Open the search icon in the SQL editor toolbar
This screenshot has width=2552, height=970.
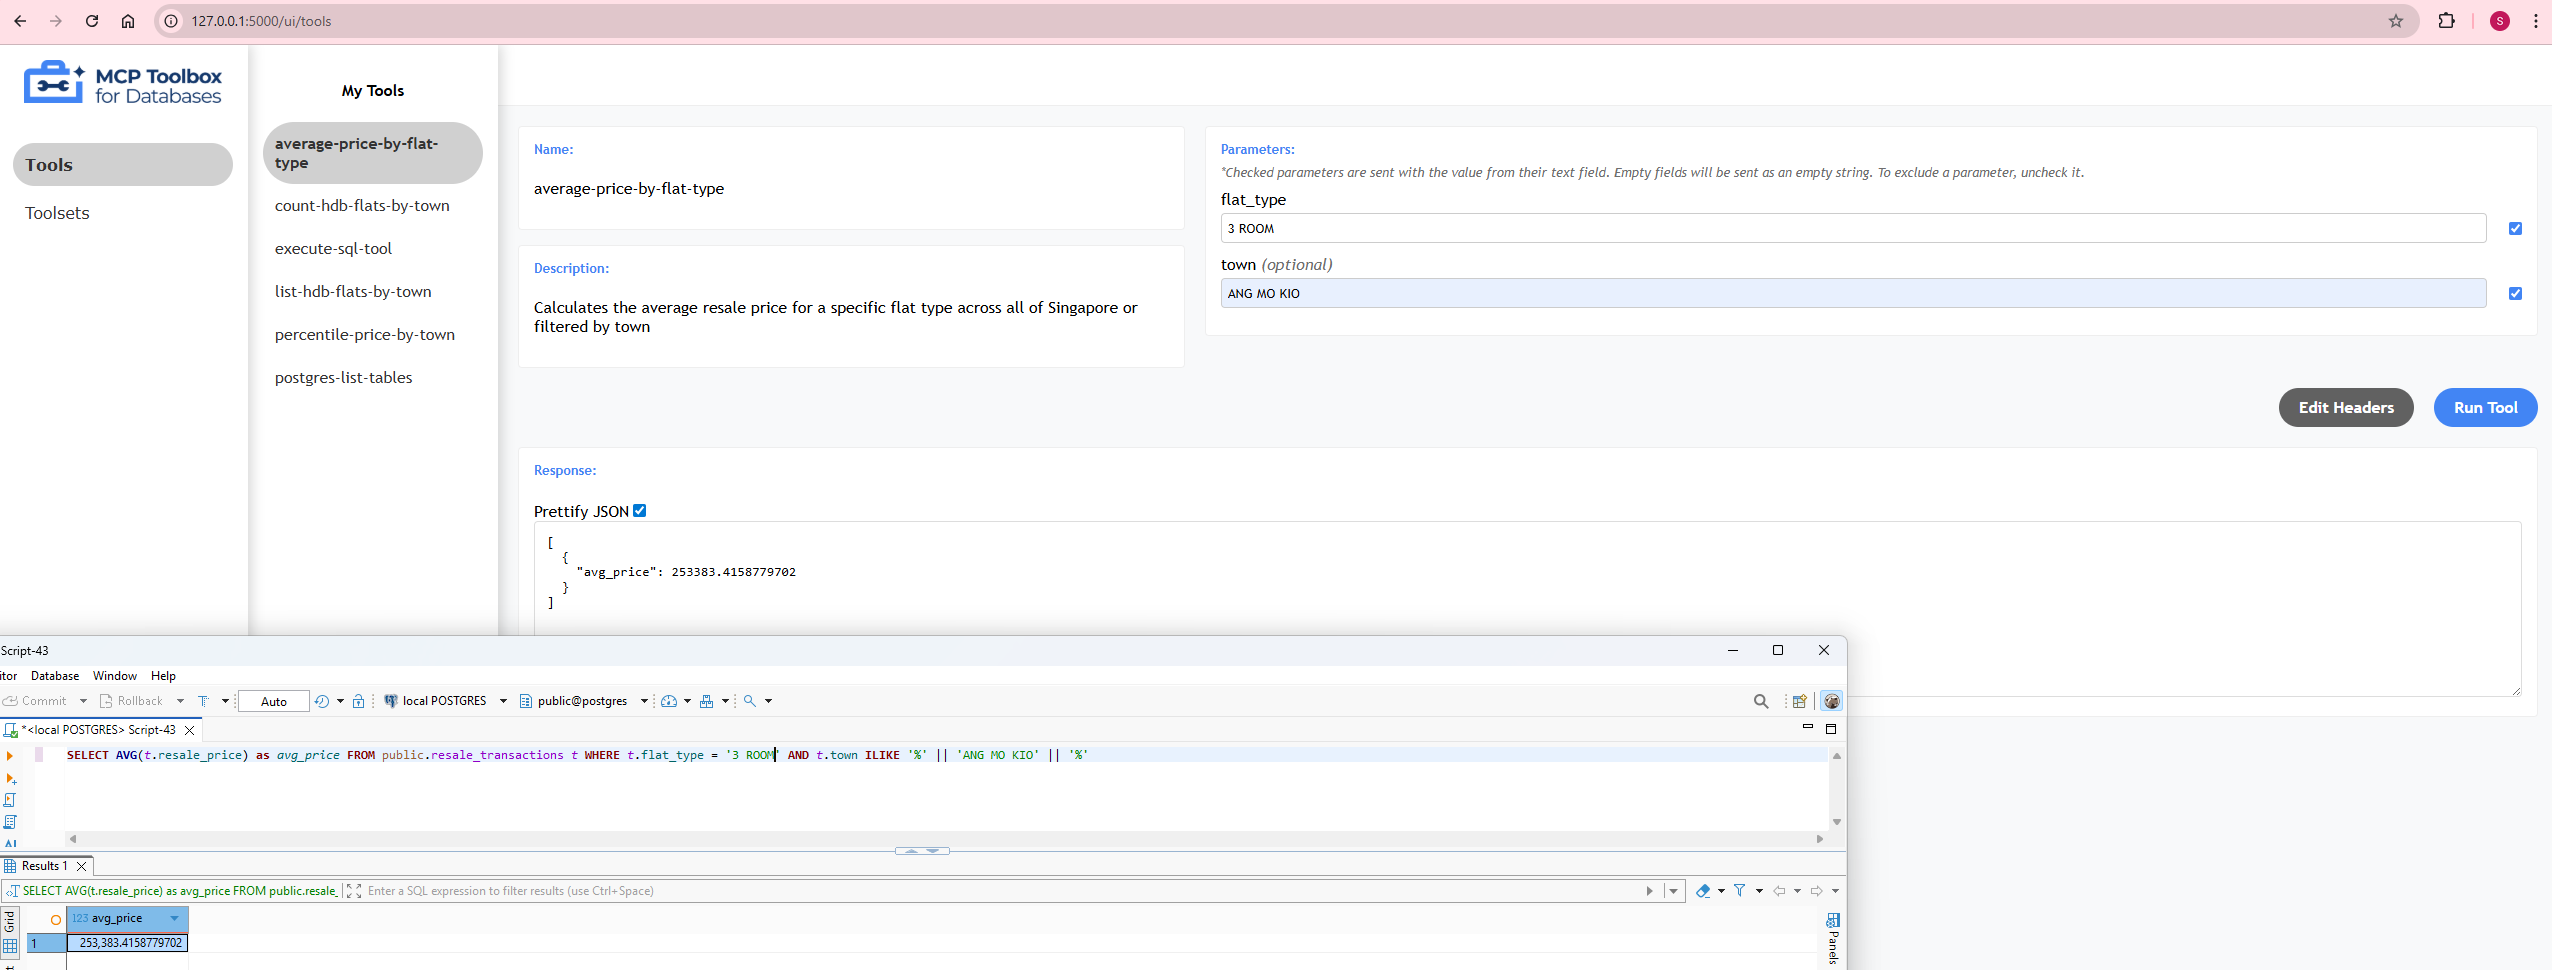(x=750, y=701)
